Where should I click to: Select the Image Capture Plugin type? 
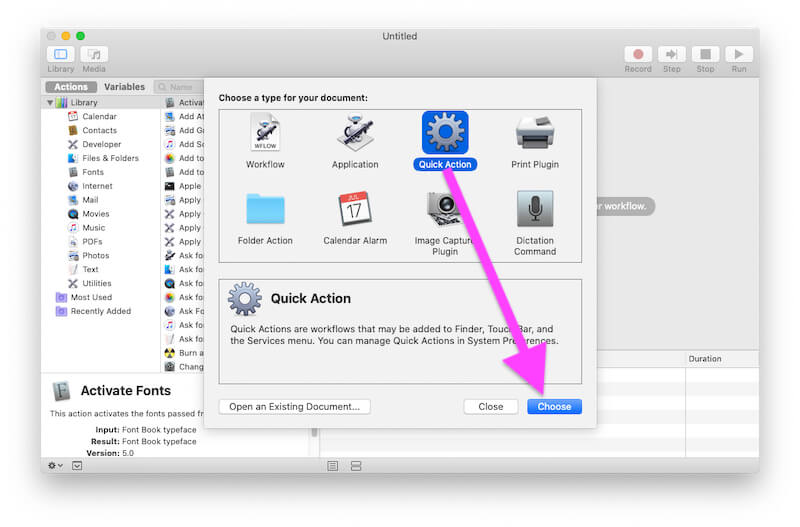tap(444, 223)
